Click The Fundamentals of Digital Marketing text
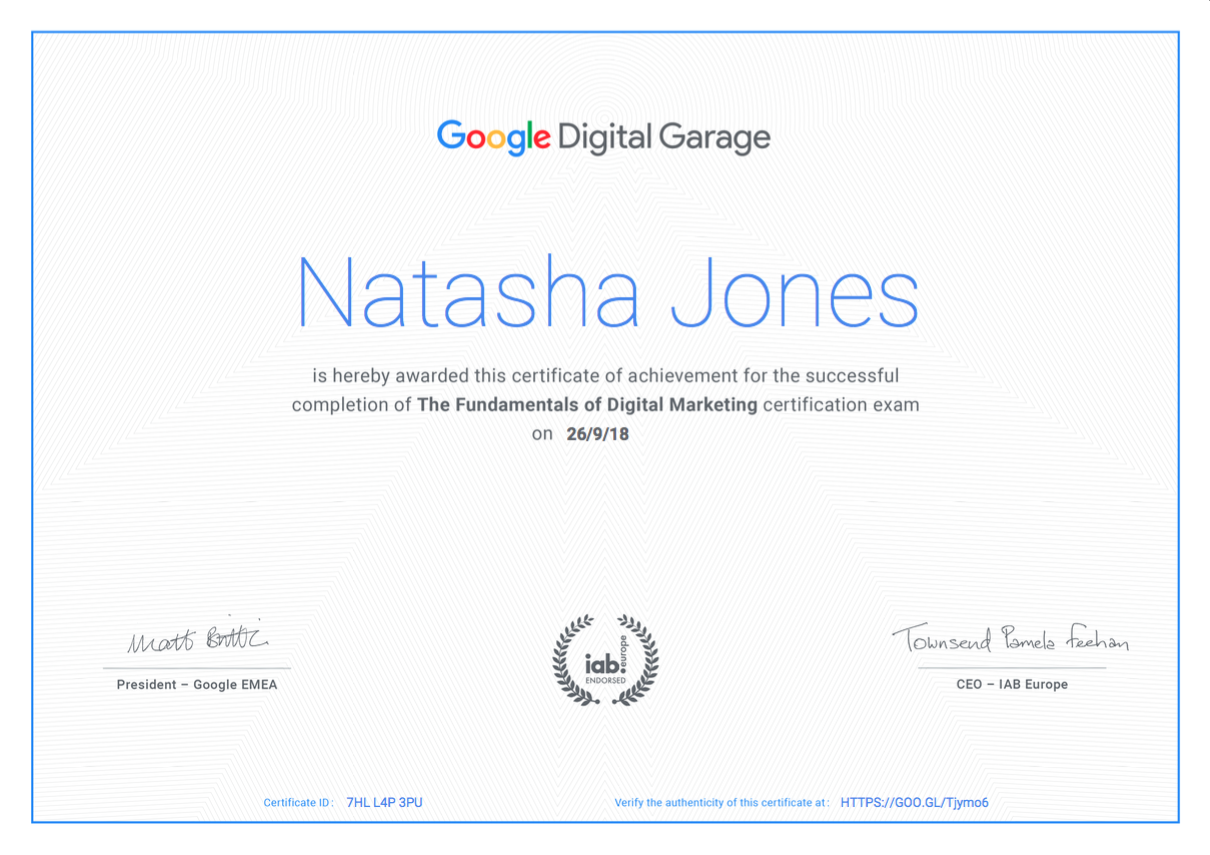 point(587,405)
